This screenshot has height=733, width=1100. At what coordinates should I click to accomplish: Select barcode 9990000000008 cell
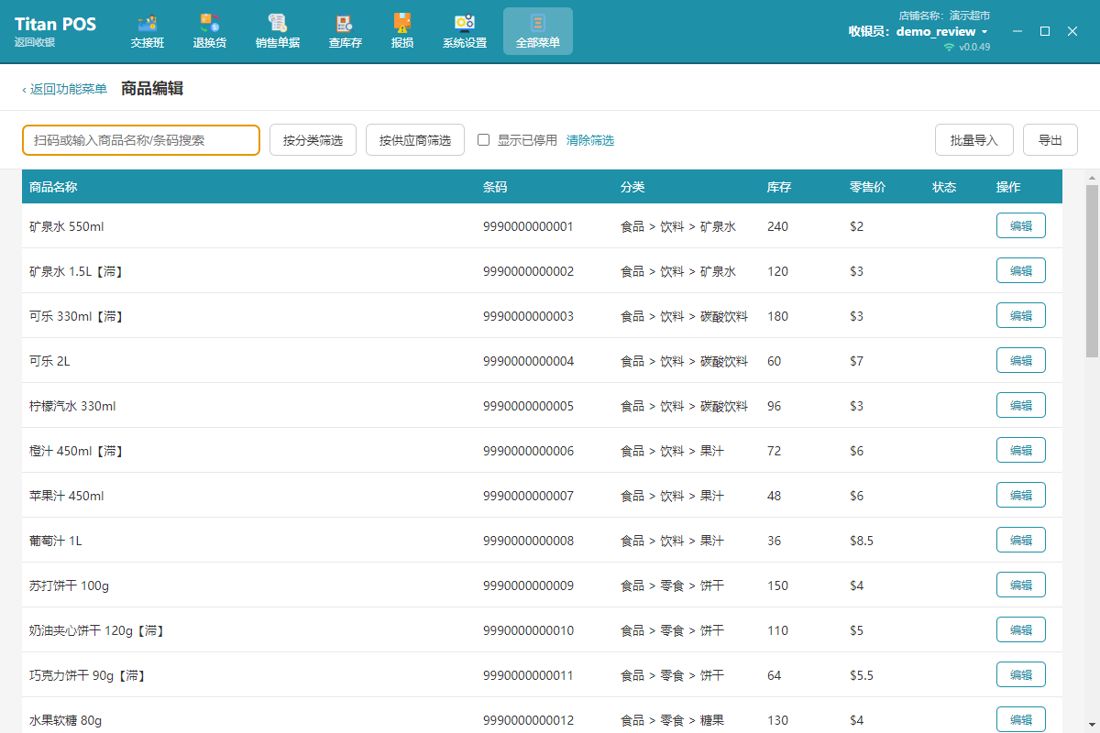(528, 541)
